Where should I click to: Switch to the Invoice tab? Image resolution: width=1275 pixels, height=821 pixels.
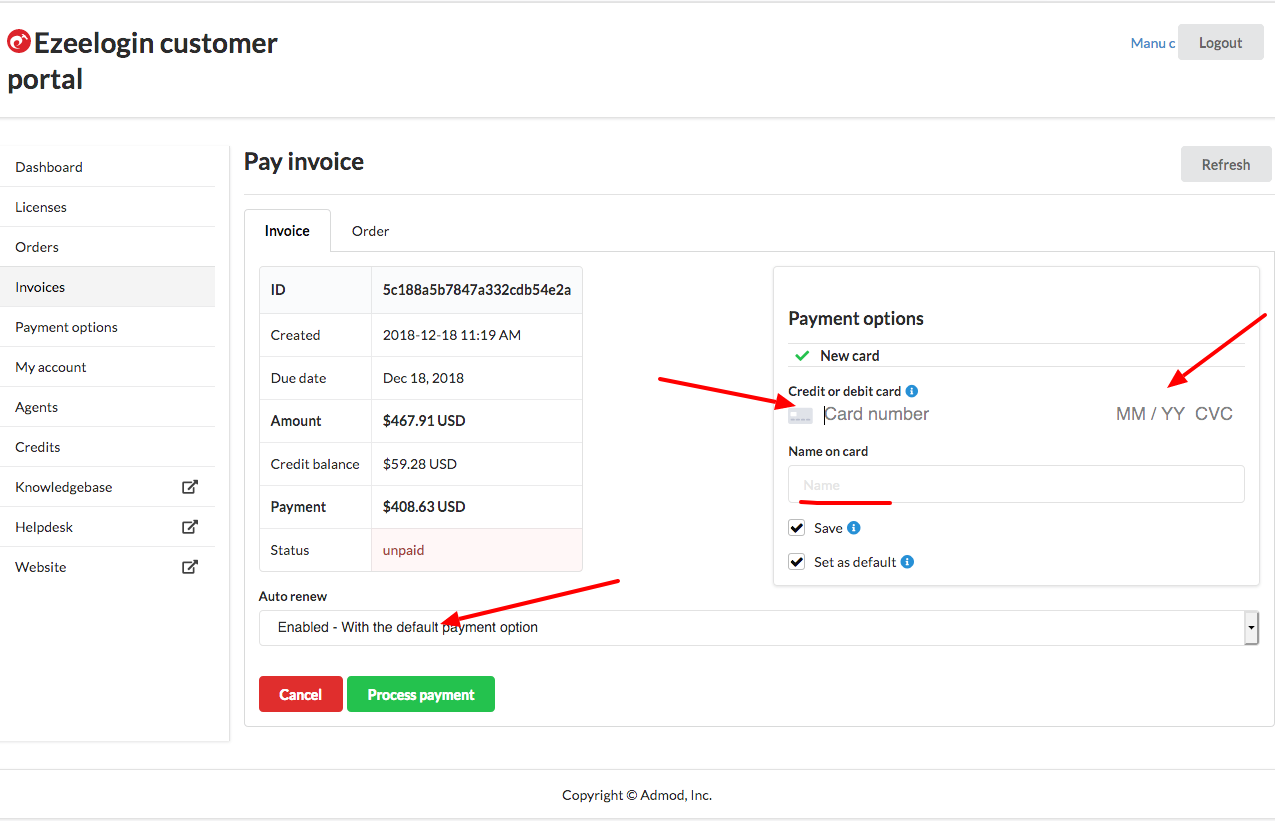287,231
